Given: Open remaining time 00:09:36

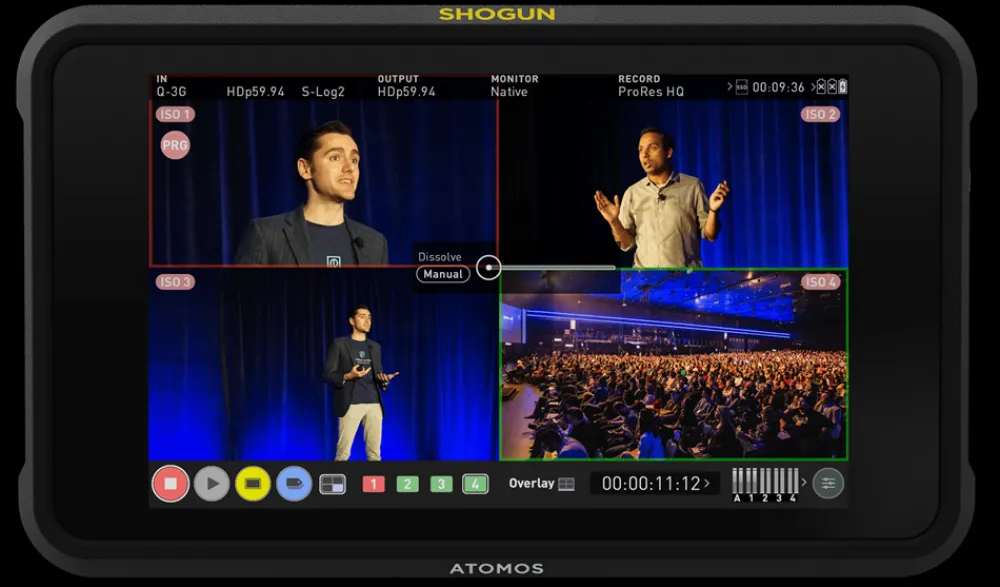Looking at the screenshot, I should 778,87.
